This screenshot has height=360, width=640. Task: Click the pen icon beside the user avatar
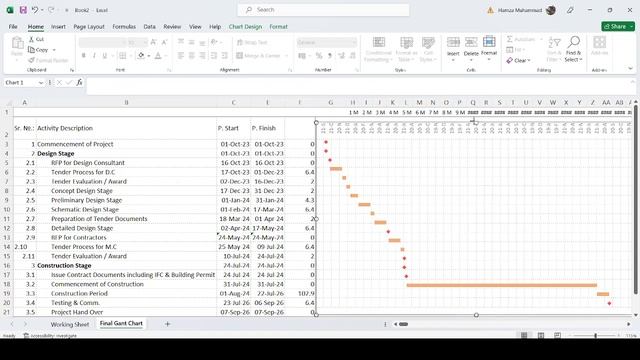[x=570, y=10]
